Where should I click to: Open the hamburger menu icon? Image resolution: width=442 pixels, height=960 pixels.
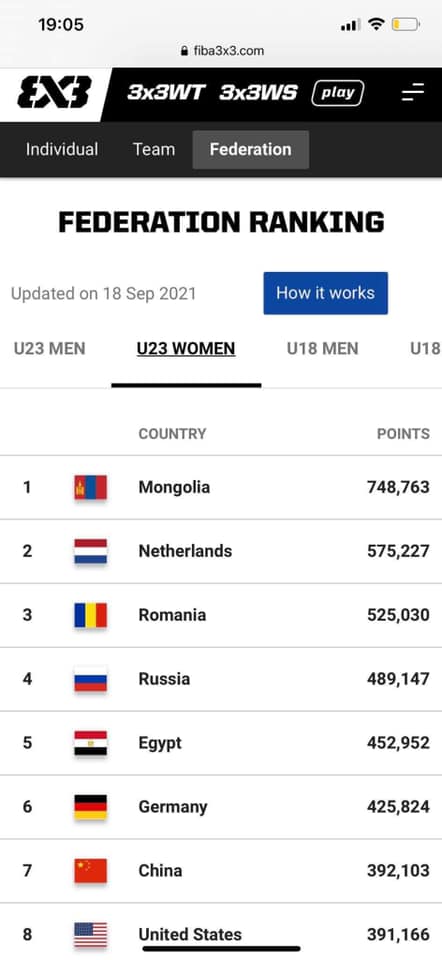[x=413, y=93]
